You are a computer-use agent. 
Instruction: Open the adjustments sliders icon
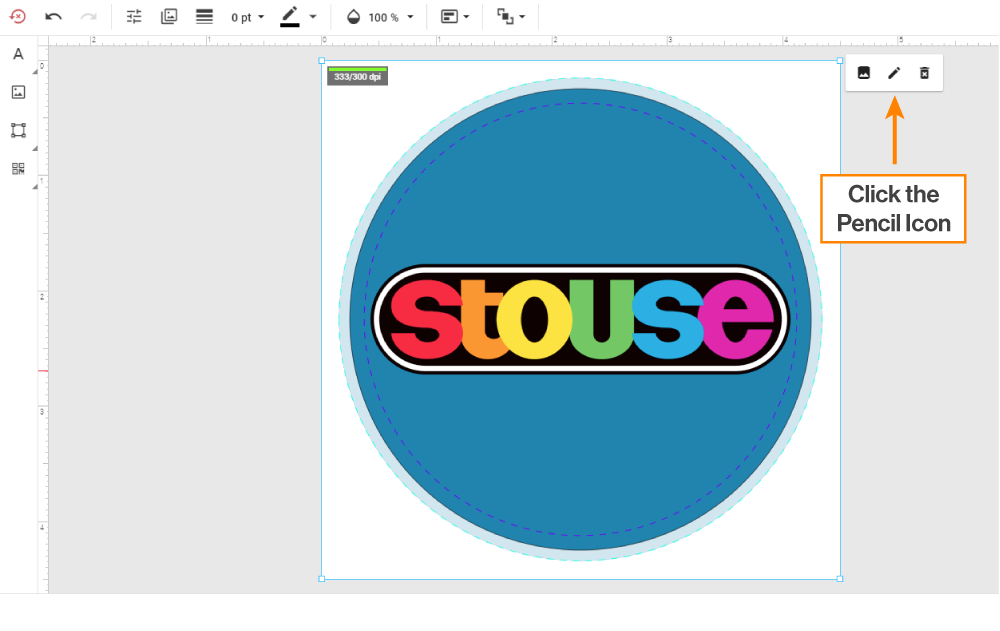tap(134, 17)
